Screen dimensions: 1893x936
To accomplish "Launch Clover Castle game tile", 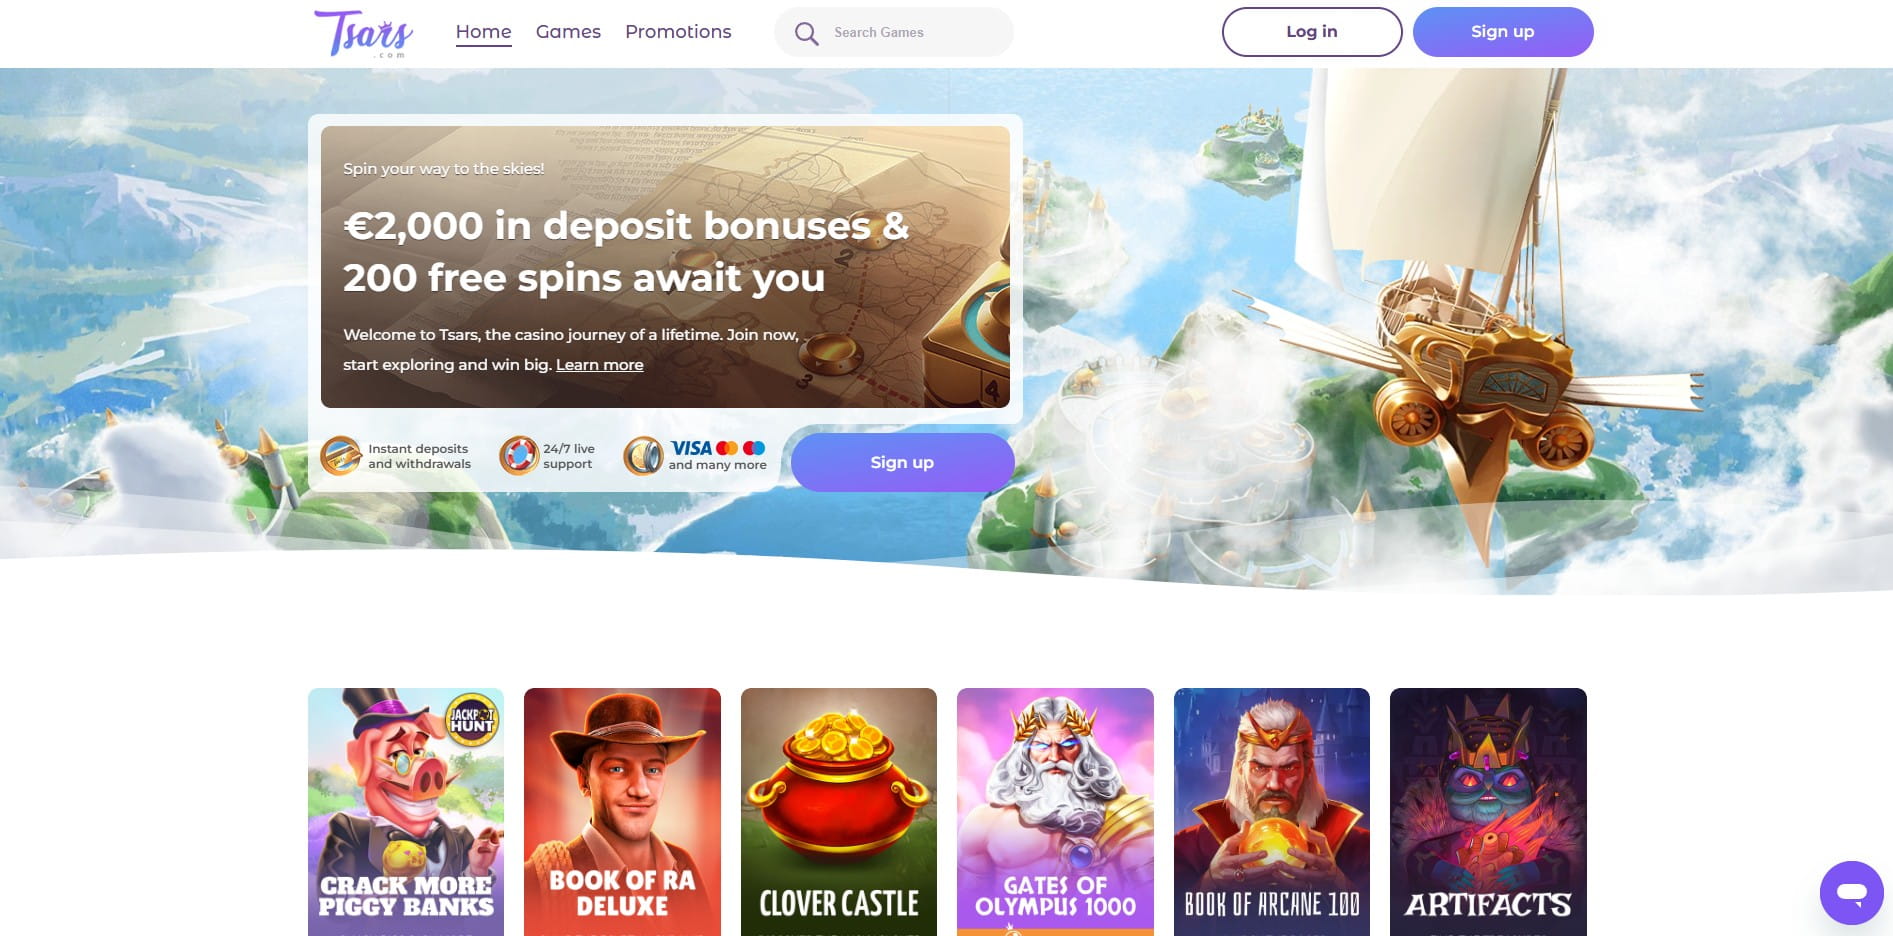I will click(838, 812).
